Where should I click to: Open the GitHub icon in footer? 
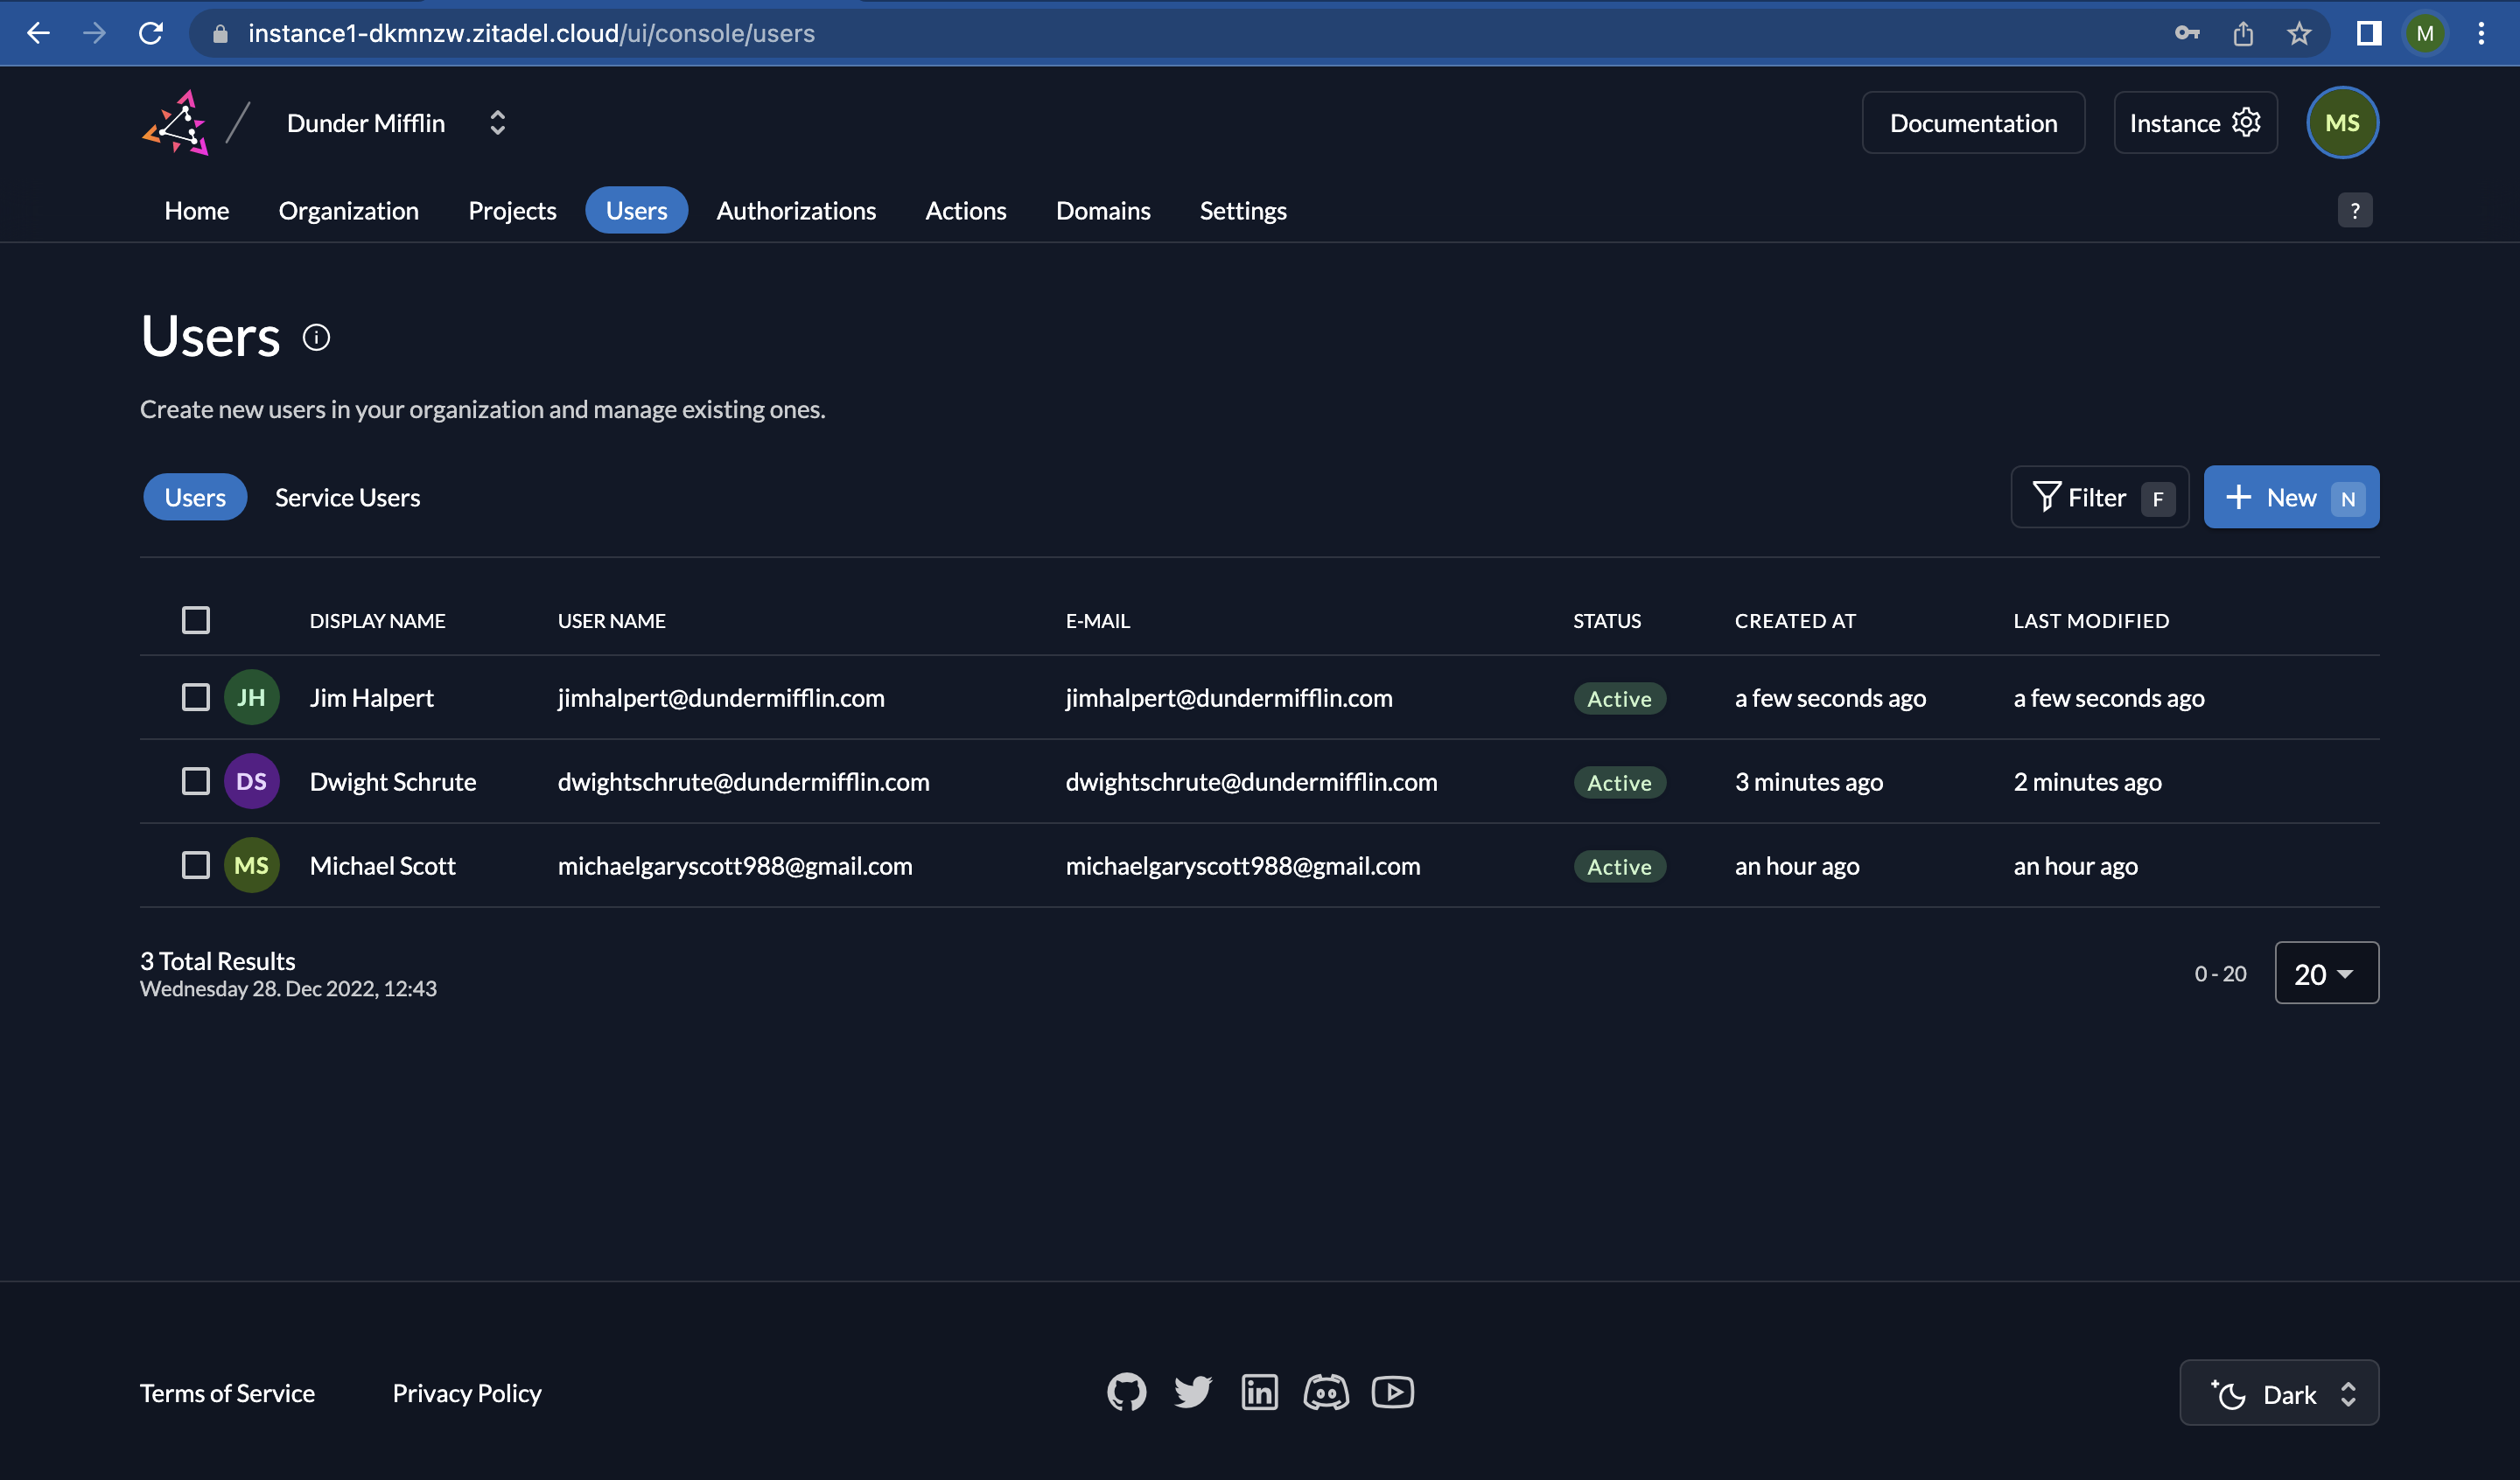pyautogui.click(x=1126, y=1392)
